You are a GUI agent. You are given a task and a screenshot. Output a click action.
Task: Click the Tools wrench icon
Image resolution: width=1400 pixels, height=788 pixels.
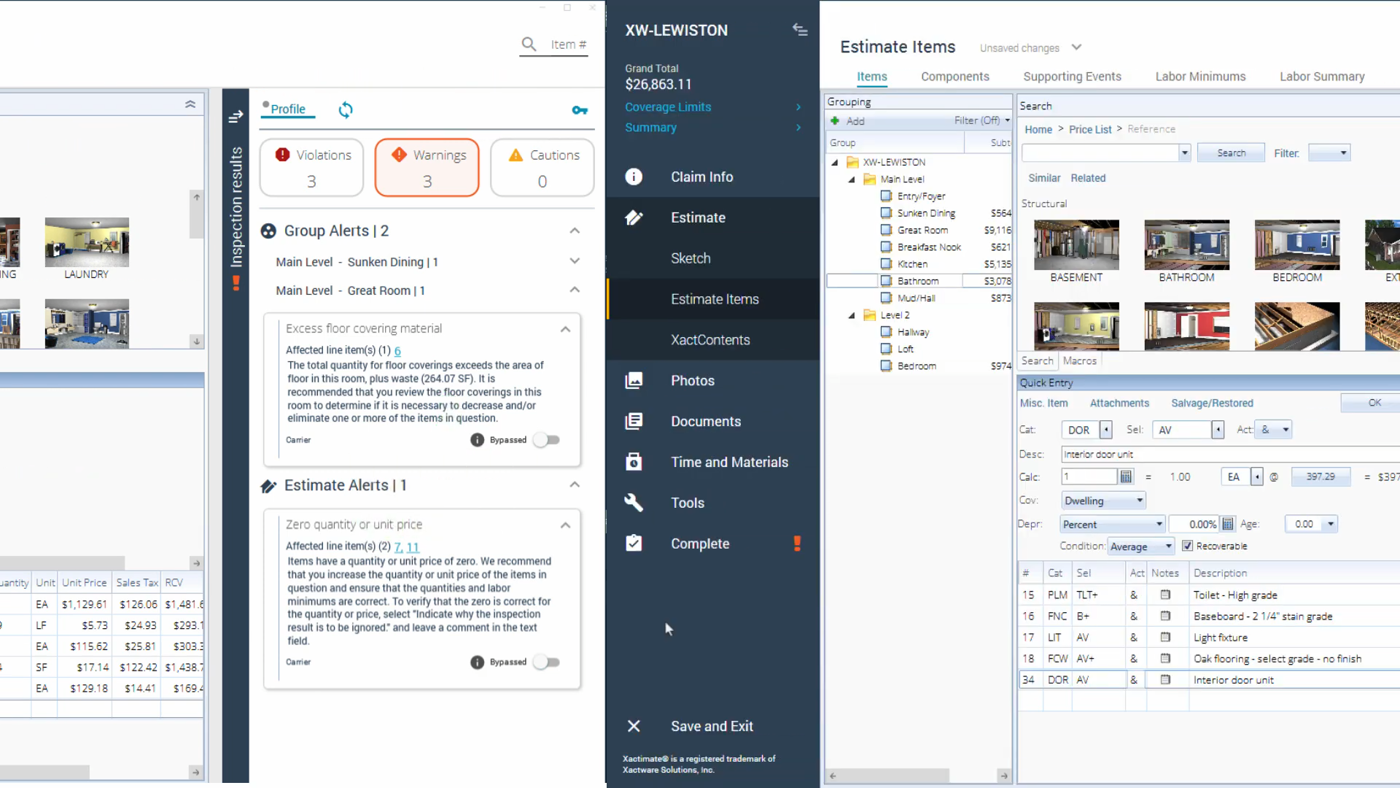[634, 503]
